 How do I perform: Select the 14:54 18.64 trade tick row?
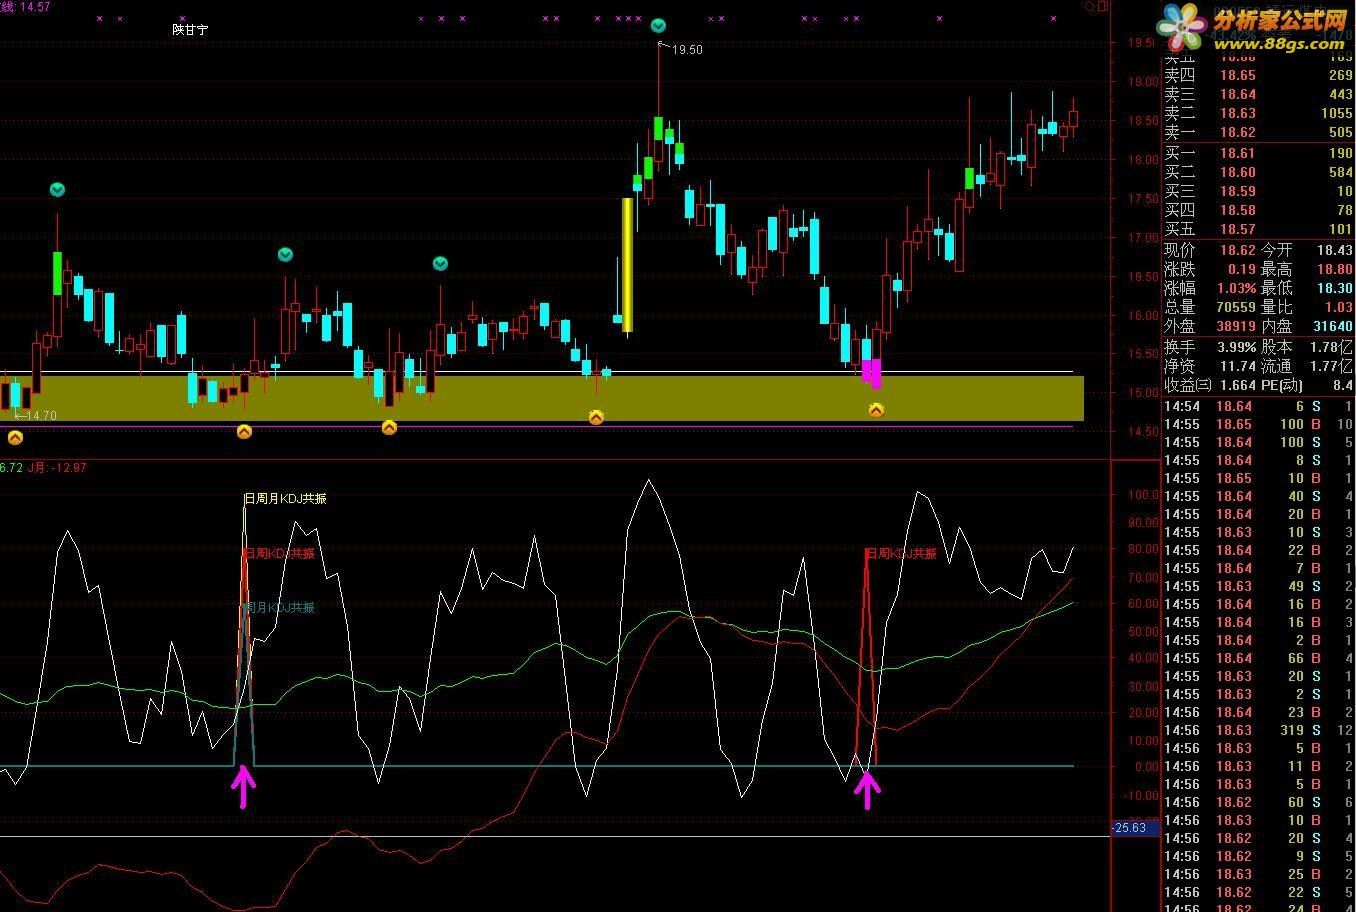1259,406
